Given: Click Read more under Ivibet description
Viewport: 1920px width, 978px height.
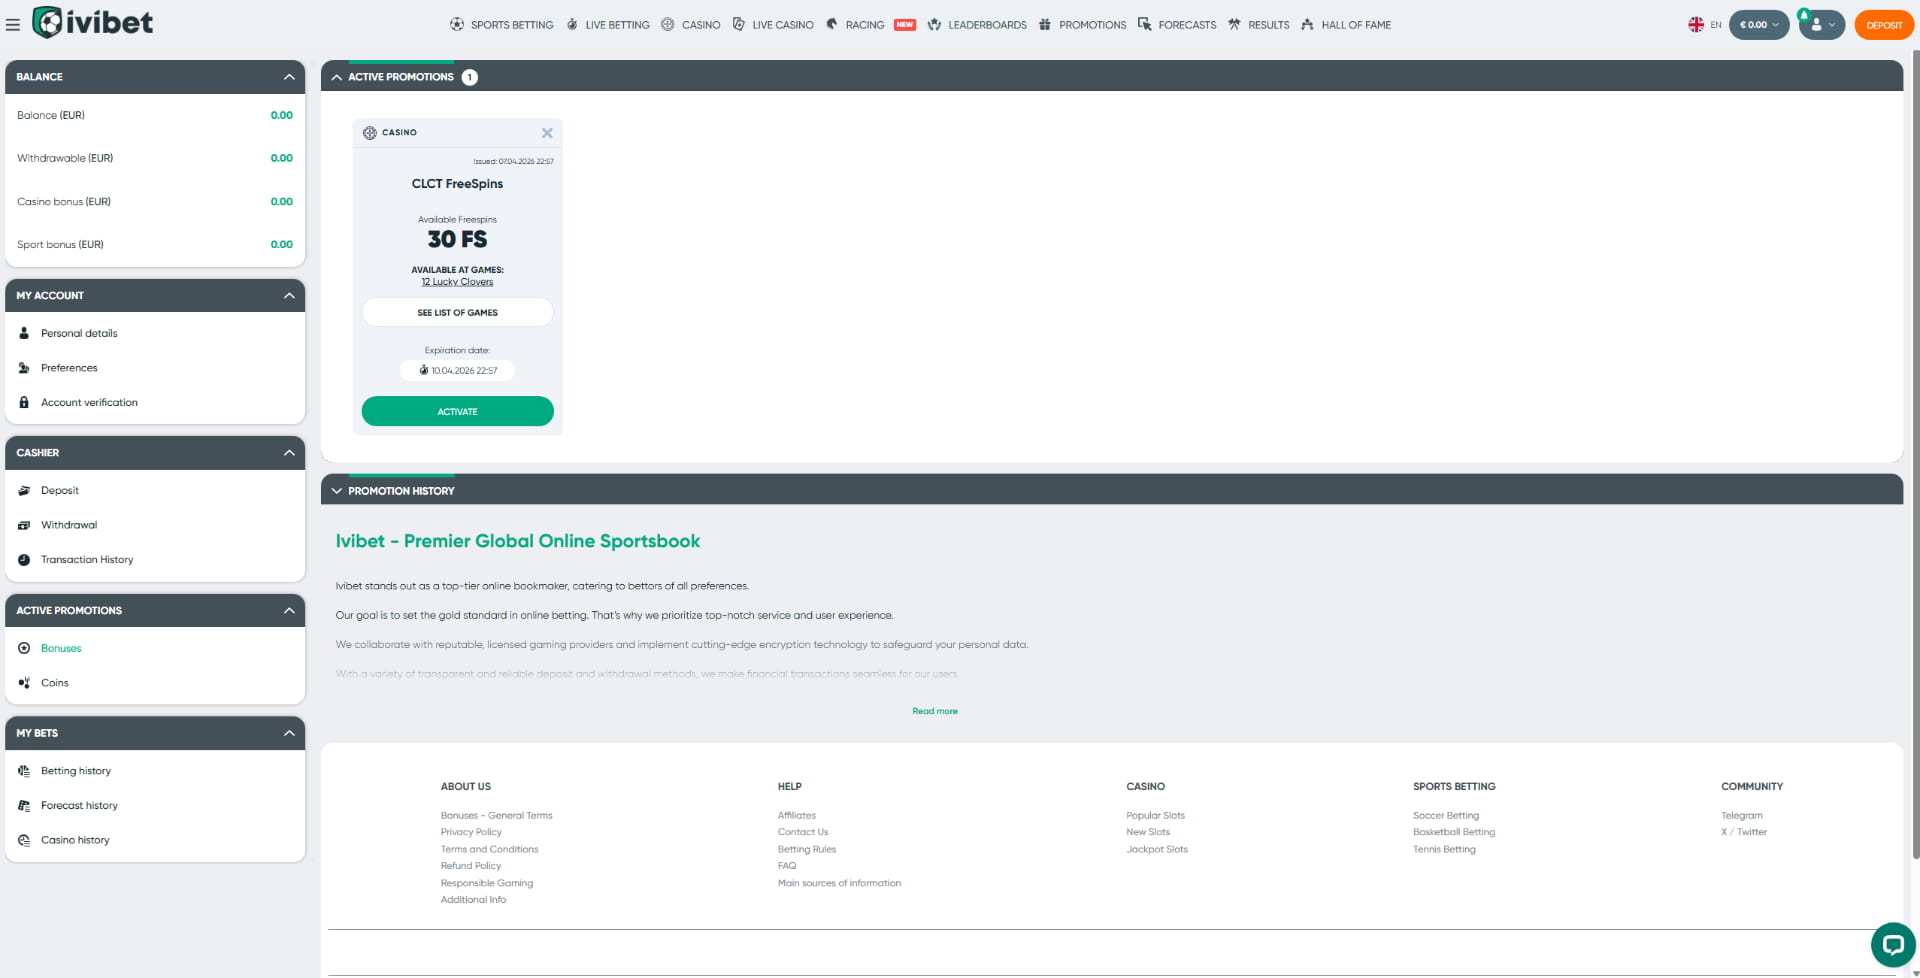Looking at the screenshot, I should click(934, 711).
